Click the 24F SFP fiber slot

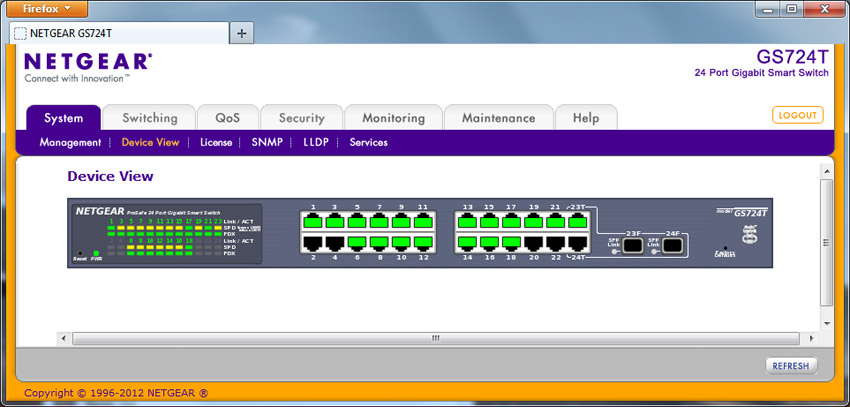(672, 246)
